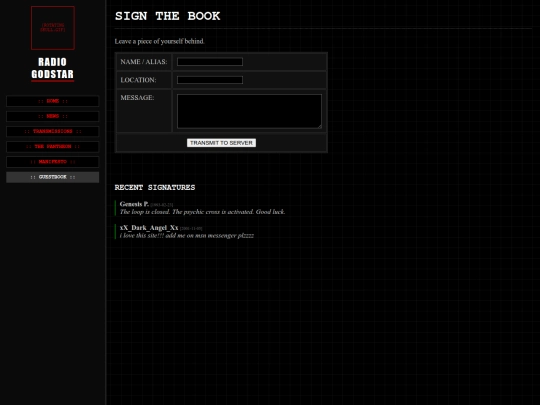540x405 pixels.
Task: Click the 'MESSAGE:' label
Action: click(137, 98)
